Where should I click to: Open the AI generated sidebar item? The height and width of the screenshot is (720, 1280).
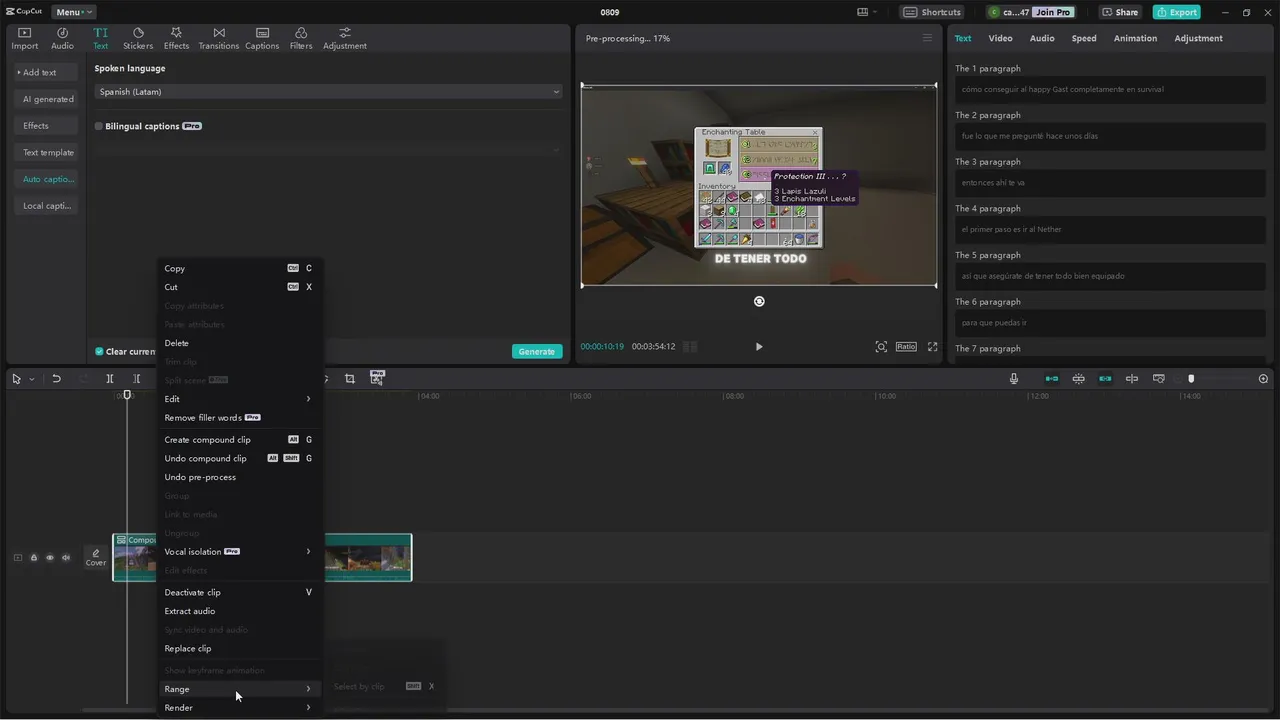pyautogui.click(x=48, y=99)
